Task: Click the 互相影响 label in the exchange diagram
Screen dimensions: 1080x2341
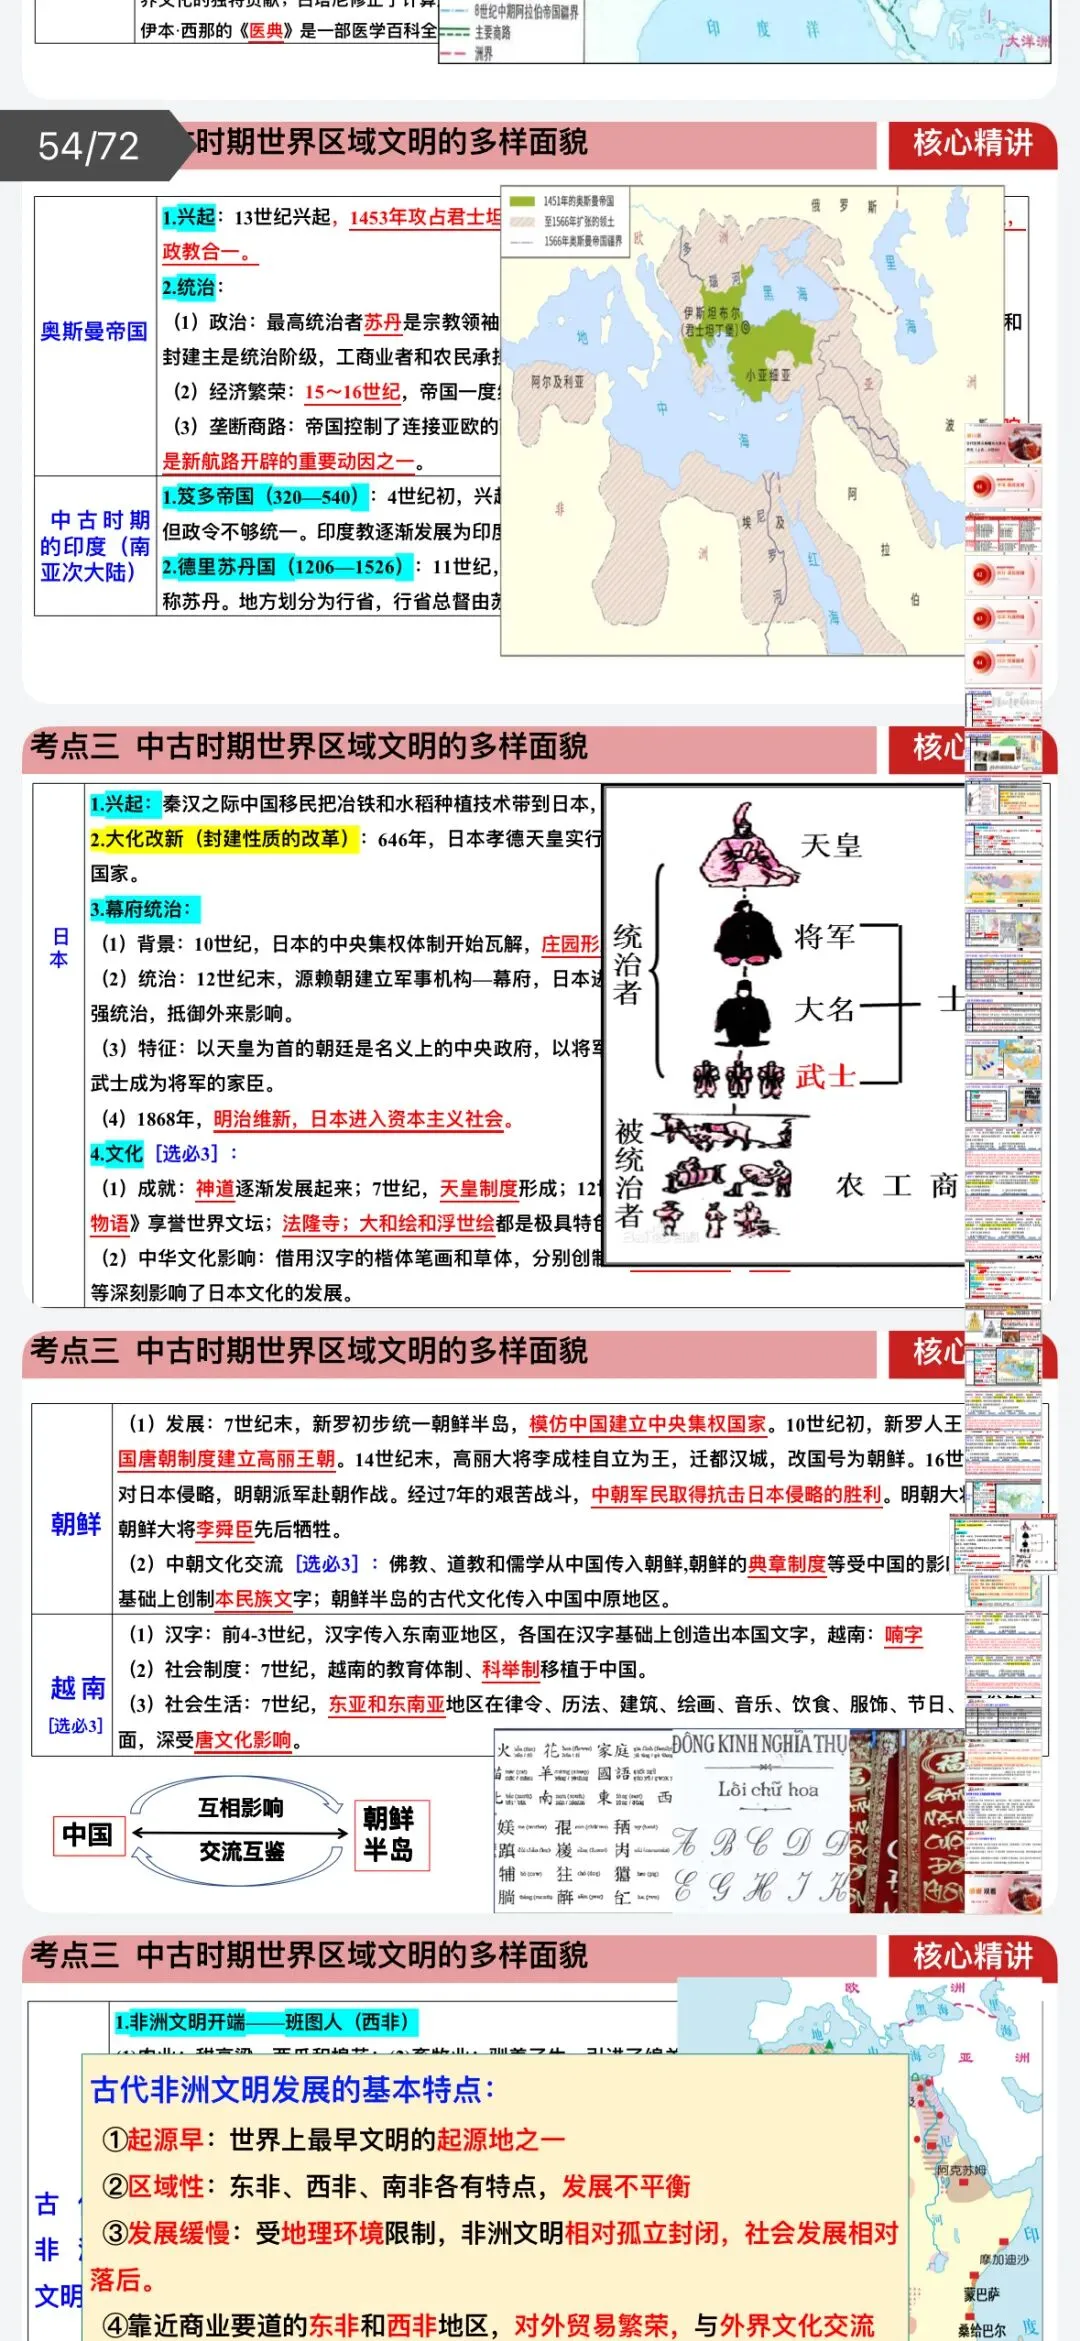Action: click(x=241, y=1807)
